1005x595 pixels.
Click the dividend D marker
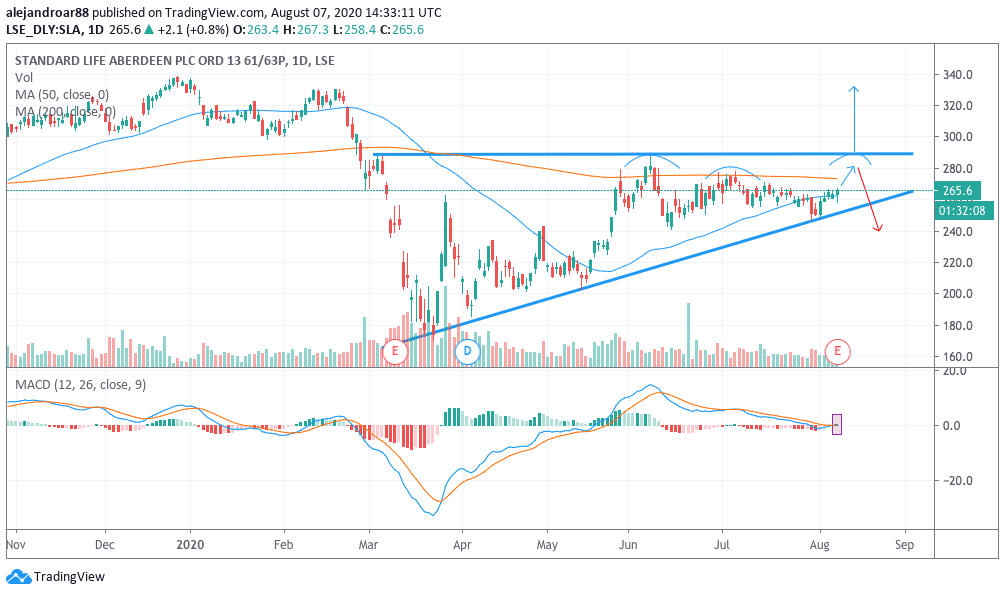[x=467, y=351]
